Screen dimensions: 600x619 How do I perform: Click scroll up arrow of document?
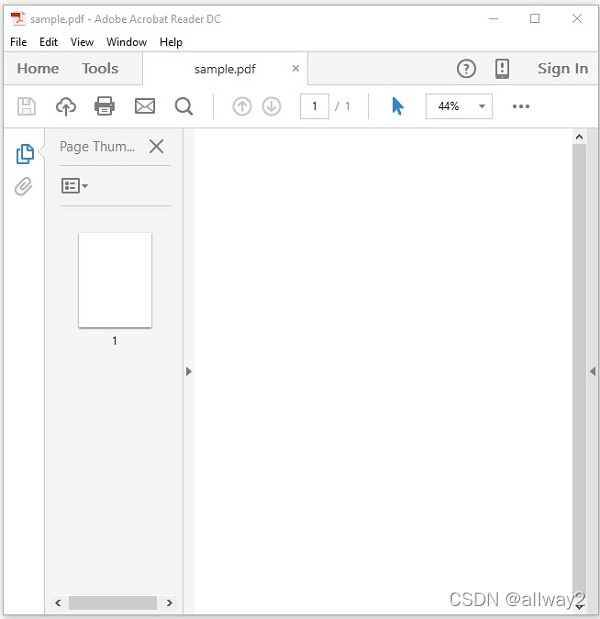coord(579,137)
